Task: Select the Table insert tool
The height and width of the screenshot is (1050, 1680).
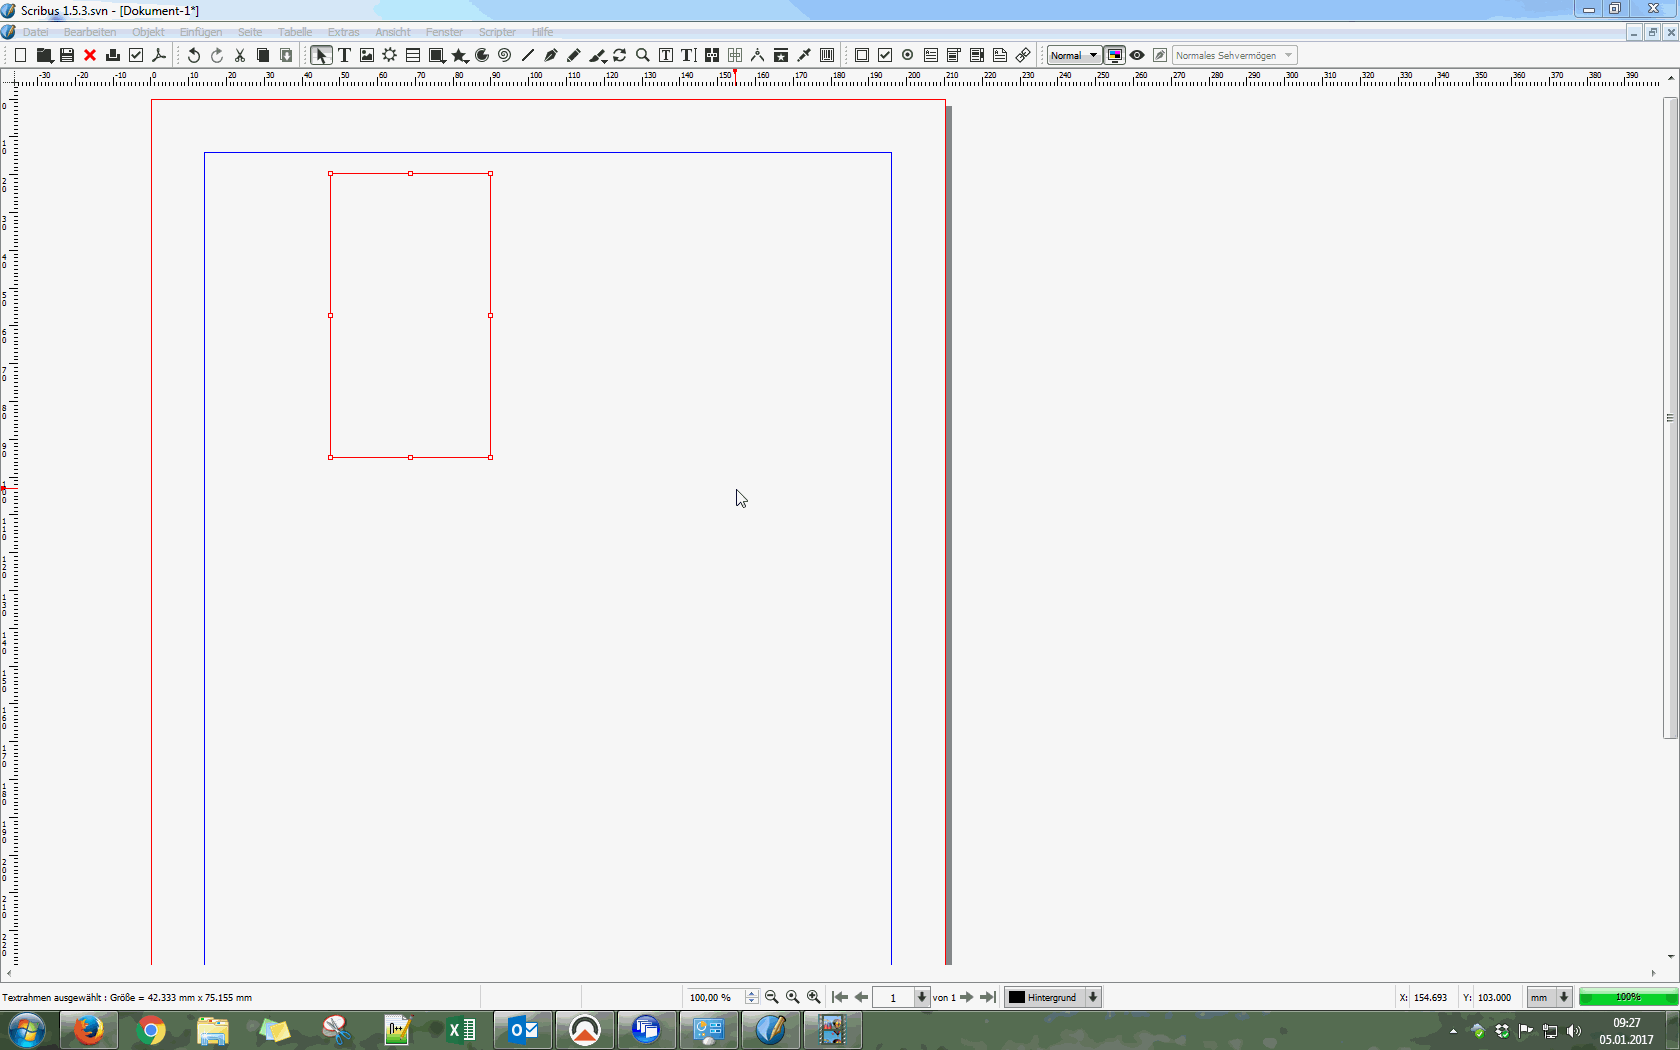Action: [413, 56]
